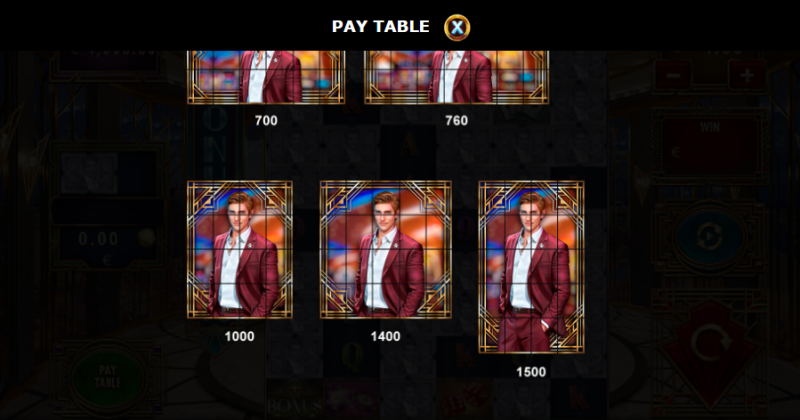This screenshot has height=420, width=800.
Task: Select the symbol card paying 1000
Action: tap(240, 250)
